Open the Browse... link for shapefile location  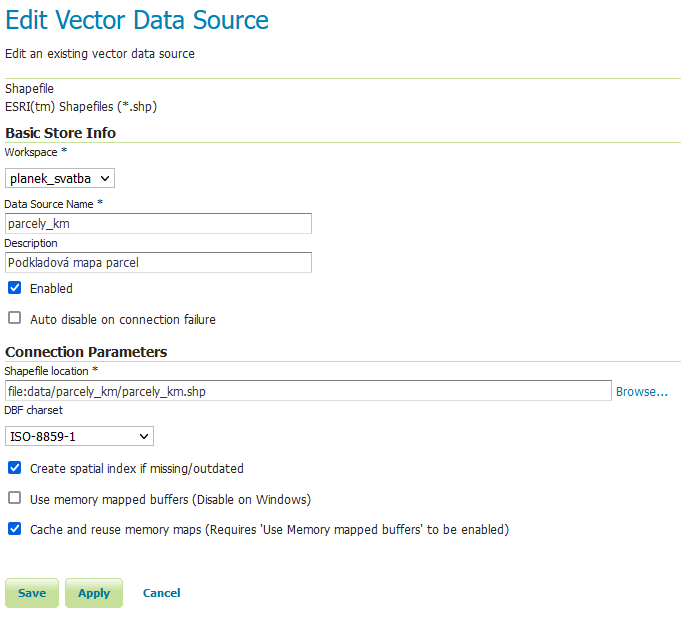[x=641, y=392]
